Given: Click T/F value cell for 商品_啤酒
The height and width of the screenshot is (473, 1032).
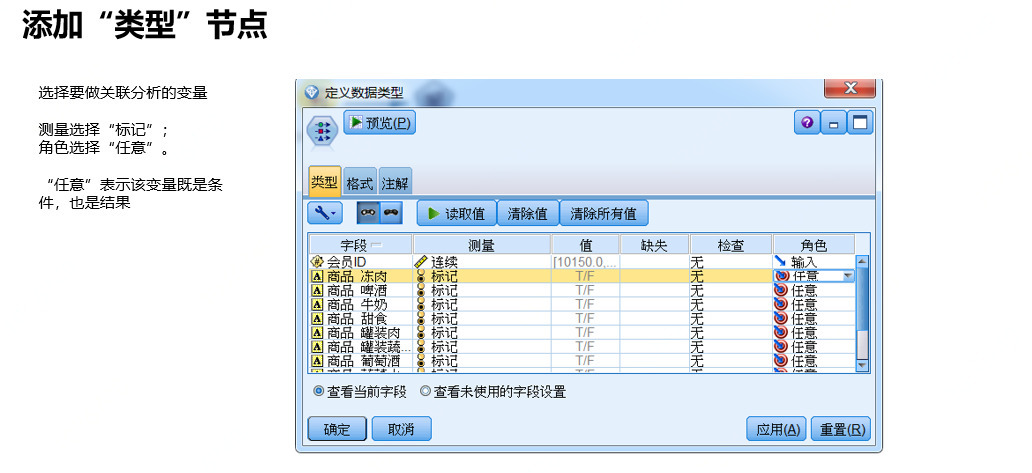Looking at the screenshot, I should (586, 290).
